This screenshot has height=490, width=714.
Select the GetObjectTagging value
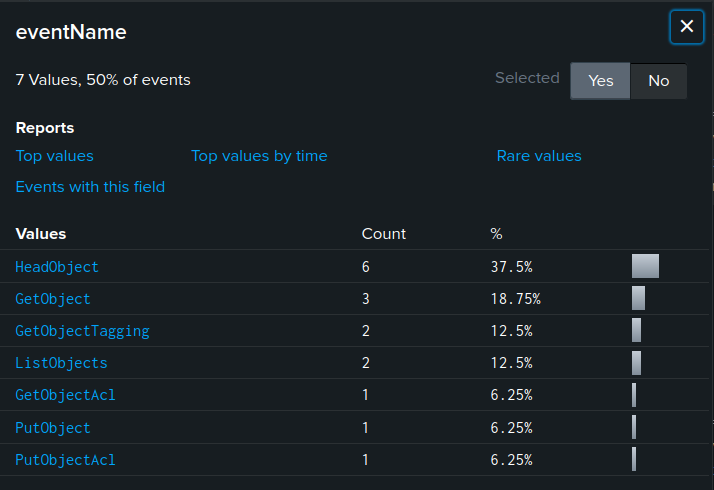82,331
